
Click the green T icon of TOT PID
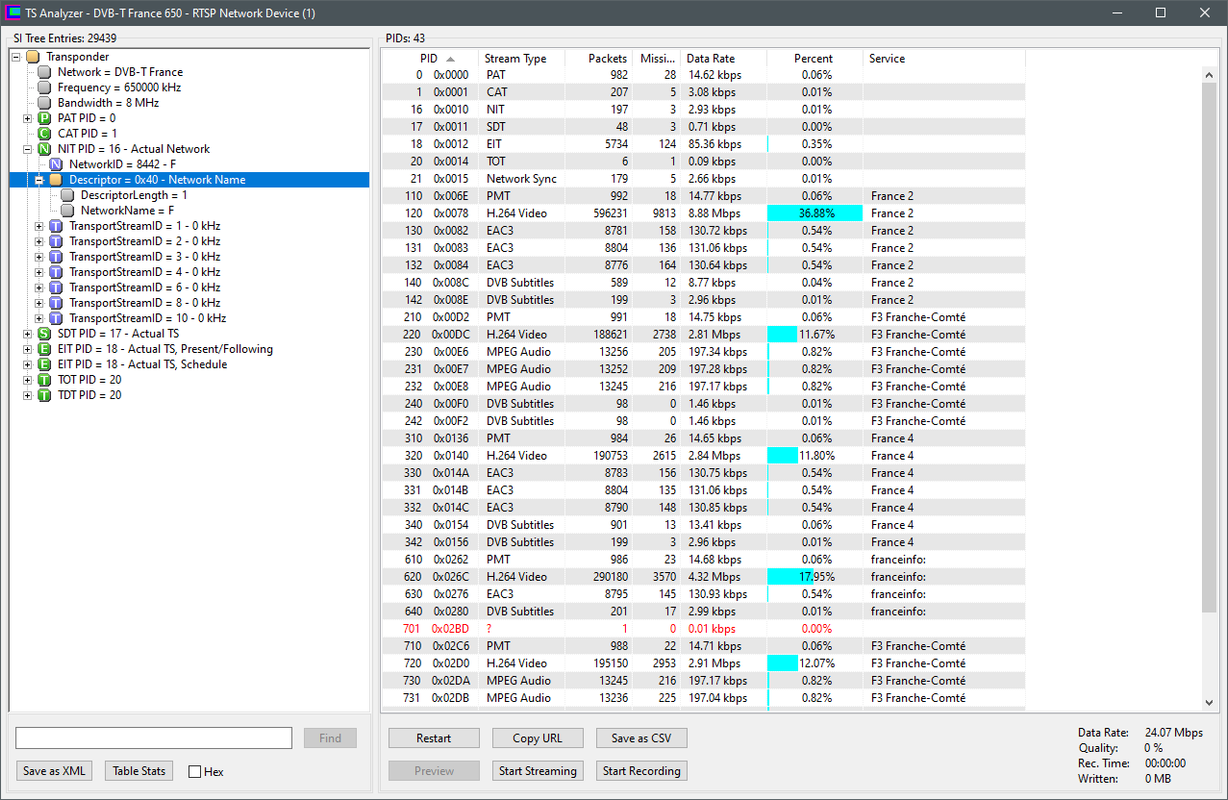coord(43,380)
